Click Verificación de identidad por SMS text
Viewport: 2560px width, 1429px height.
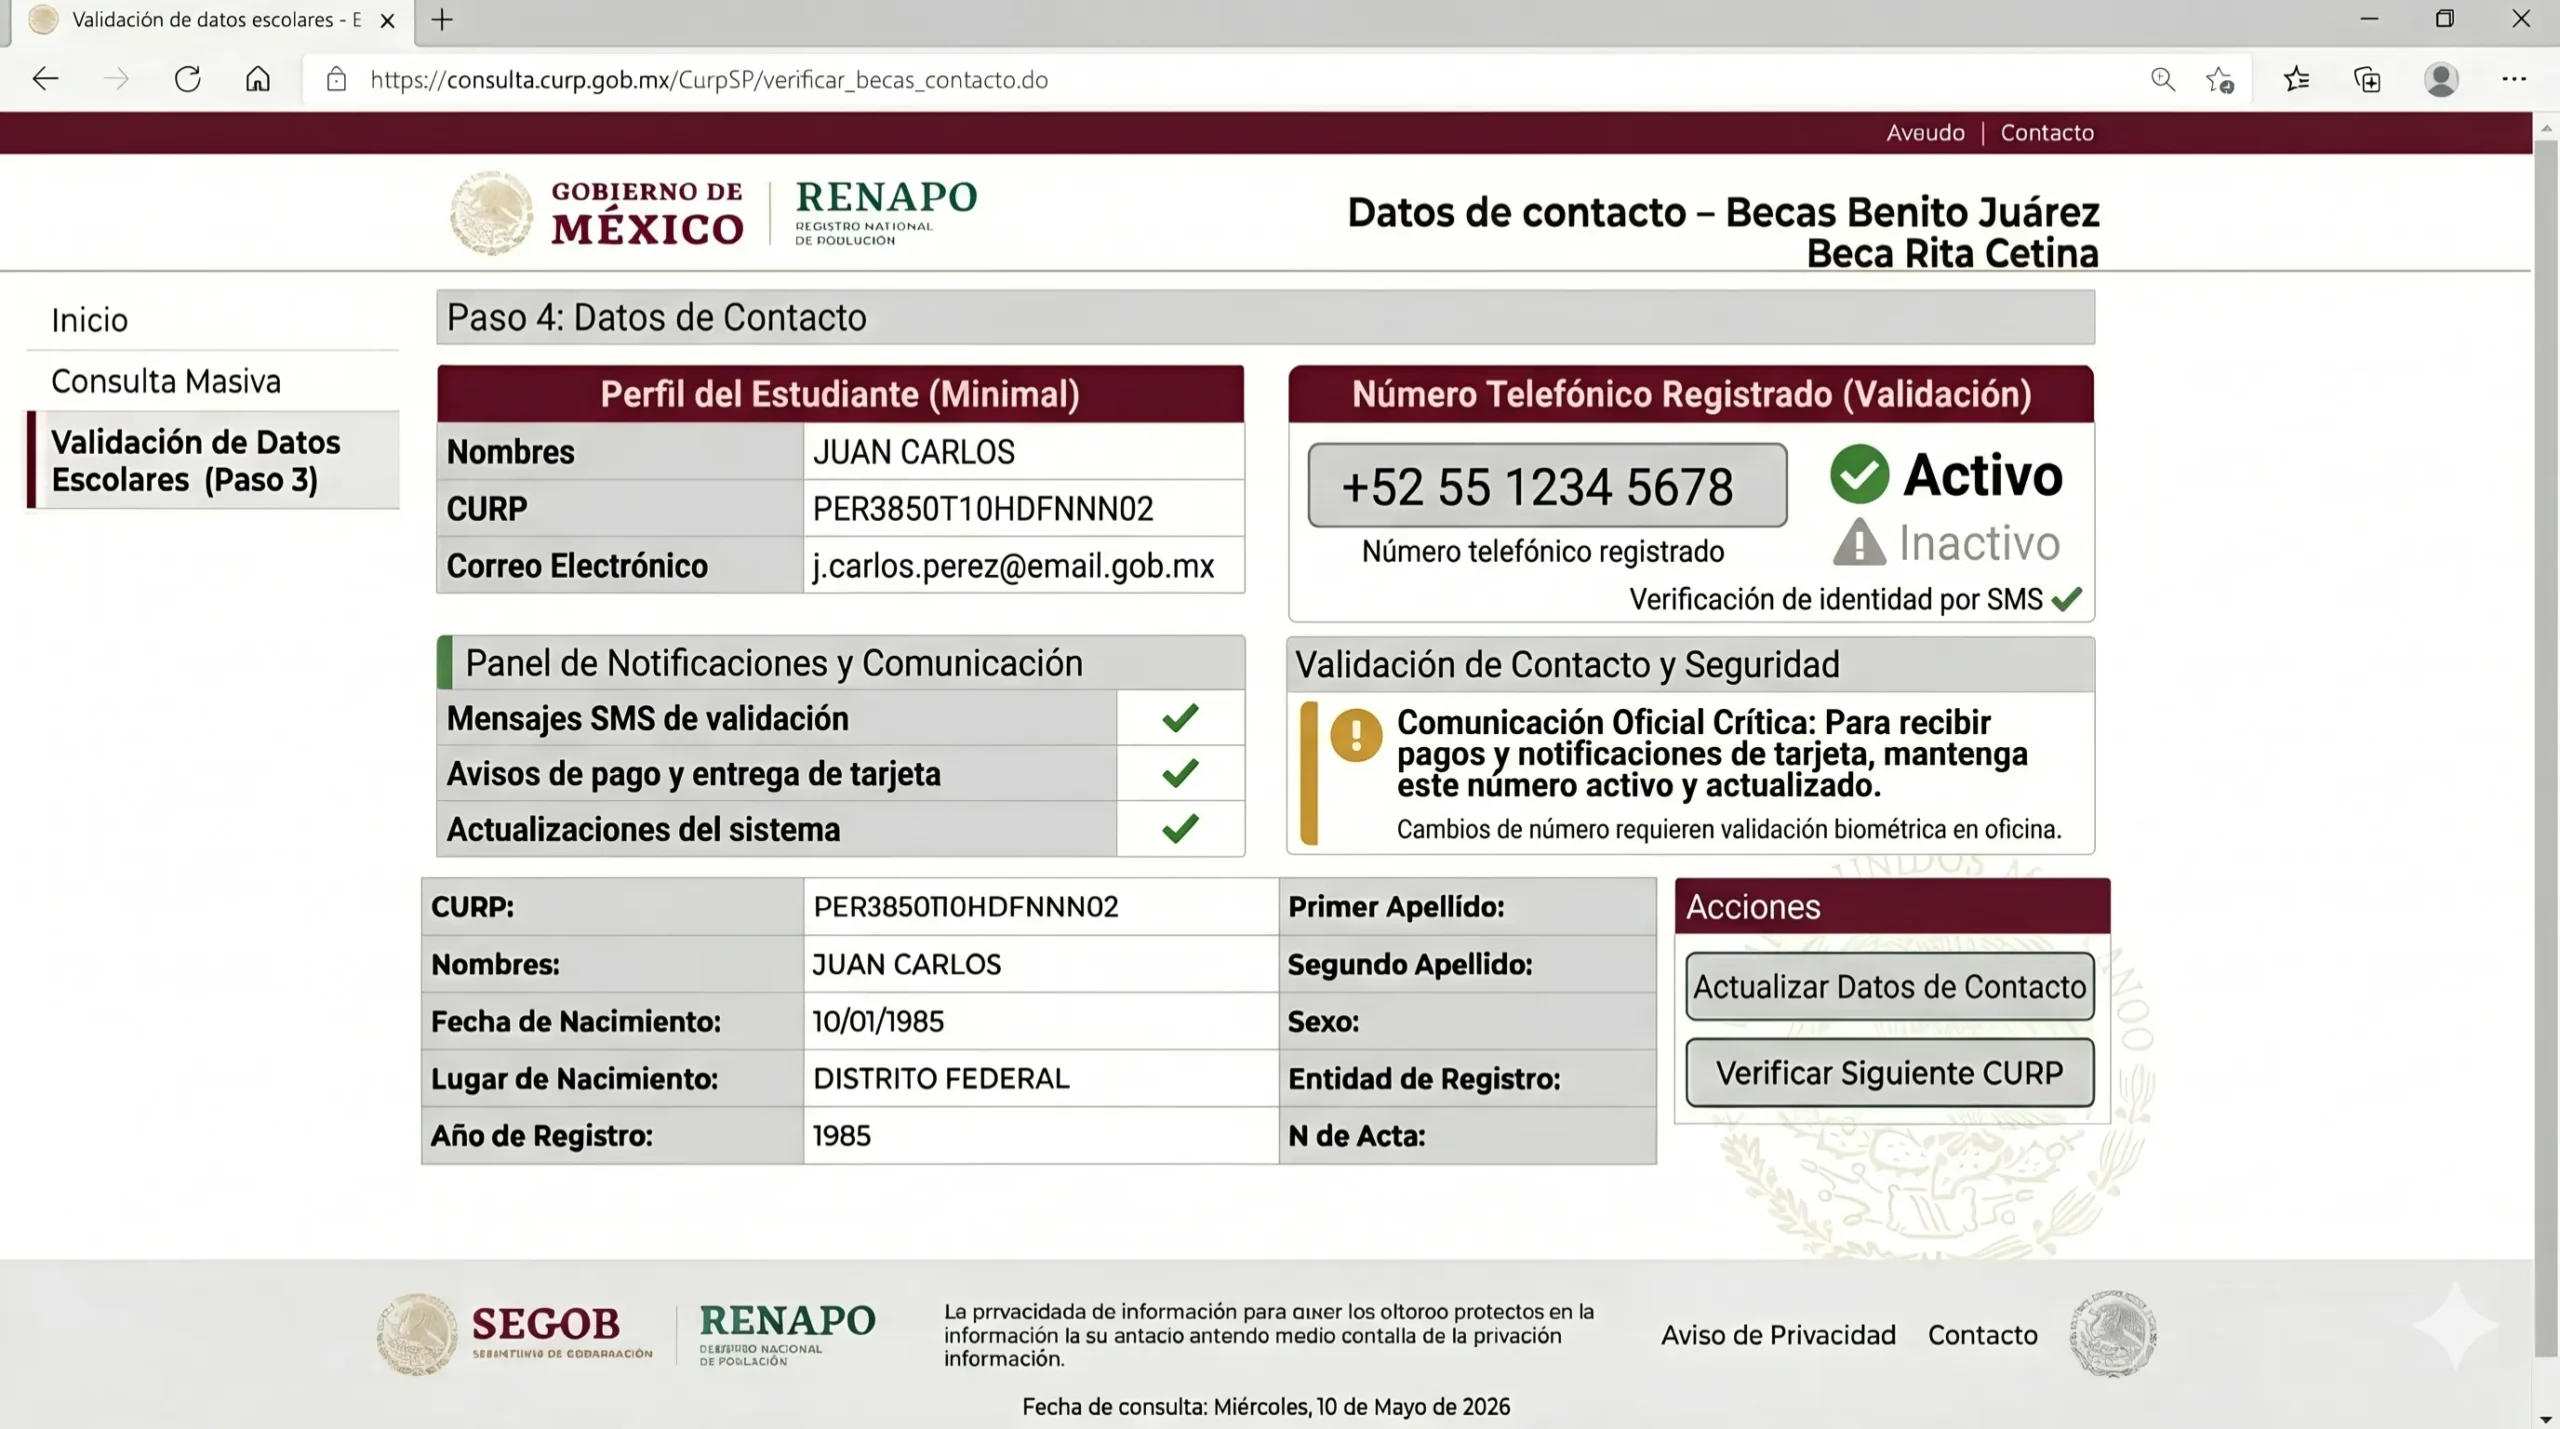point(1835,598)
